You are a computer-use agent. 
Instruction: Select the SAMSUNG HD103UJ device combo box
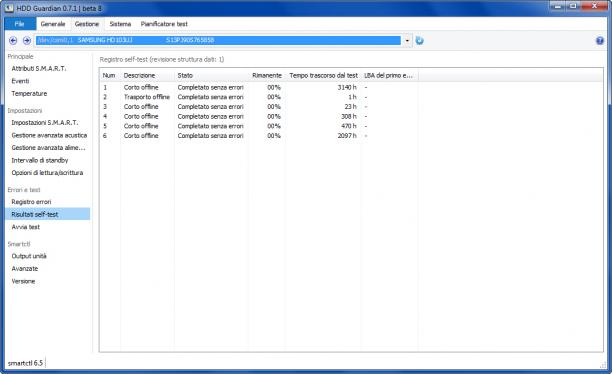pos(223,40)
